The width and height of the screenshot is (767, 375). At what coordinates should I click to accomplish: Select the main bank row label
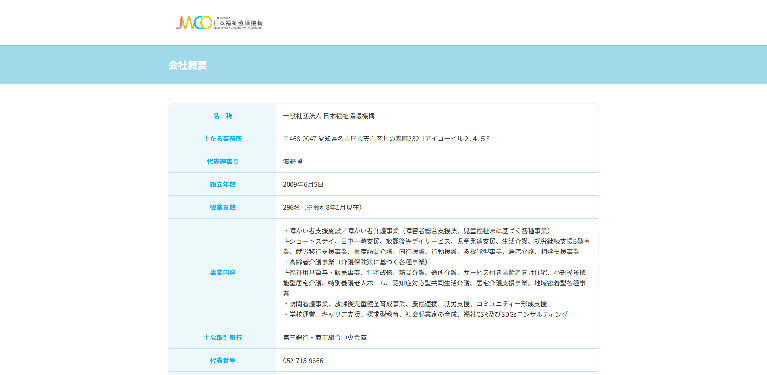click(222, 337)
